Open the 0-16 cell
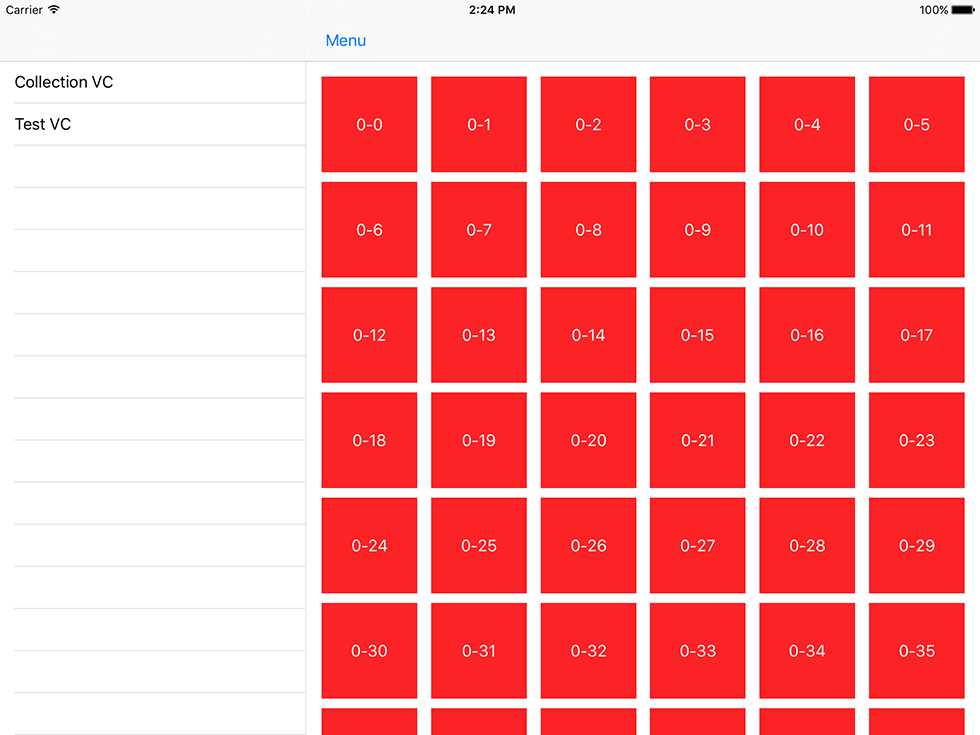 [x=807, y=335]
